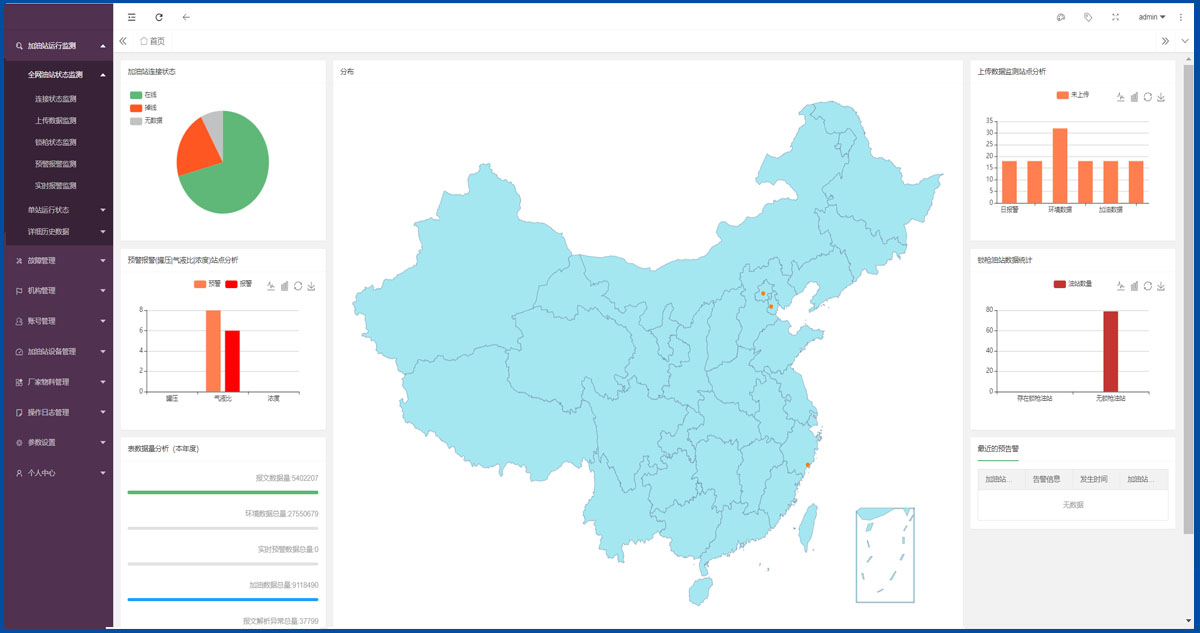
Task: Click the refresh icon in top bar
Action: pyautogui.click(x=159, y=17)
